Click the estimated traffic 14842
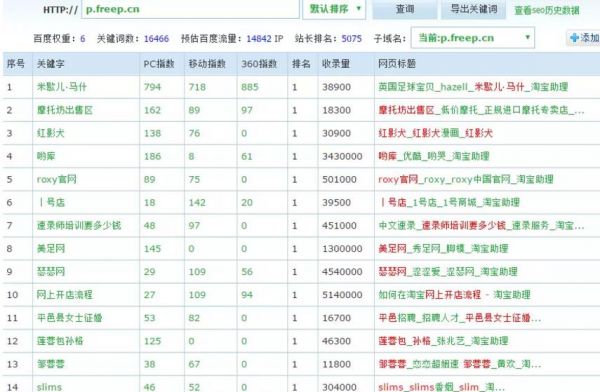 pyautogui.click(x=259, y=39)
